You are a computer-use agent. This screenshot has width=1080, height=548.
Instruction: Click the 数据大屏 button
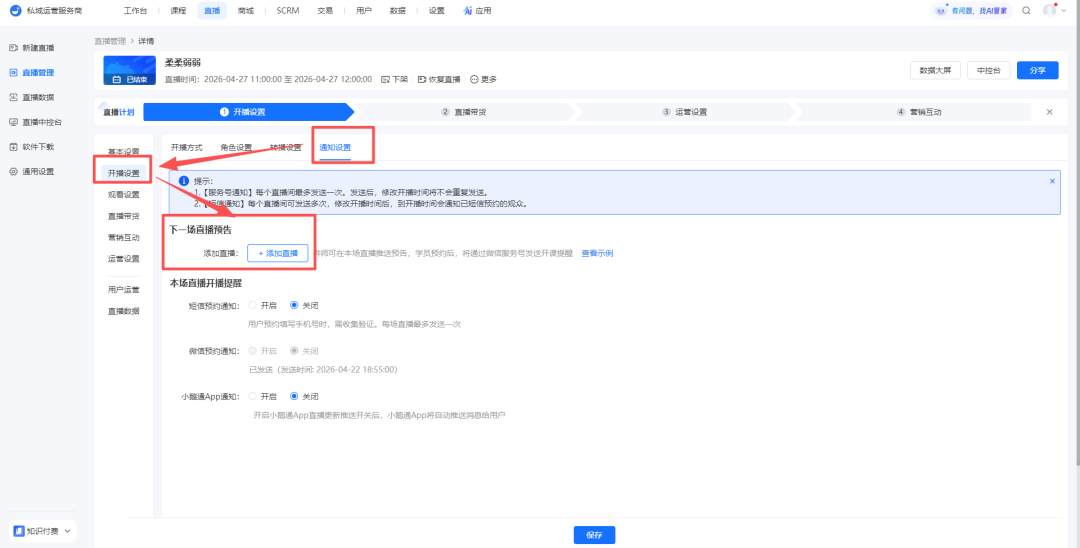[935, 70]
